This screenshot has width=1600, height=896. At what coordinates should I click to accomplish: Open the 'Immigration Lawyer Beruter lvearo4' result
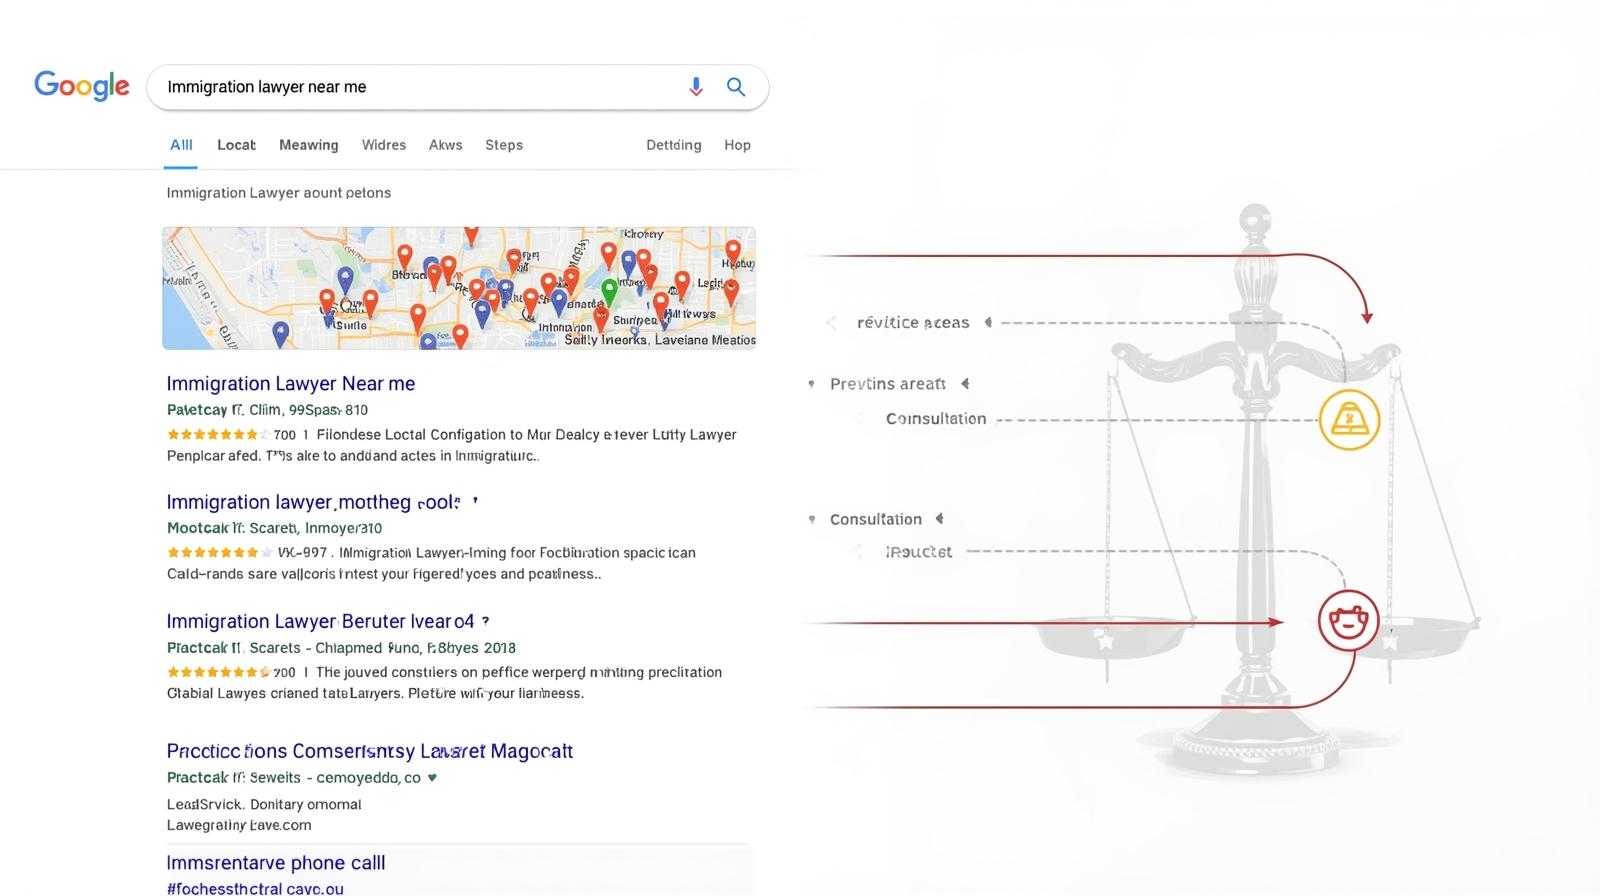pyautogui.click(x=320, y=621)
